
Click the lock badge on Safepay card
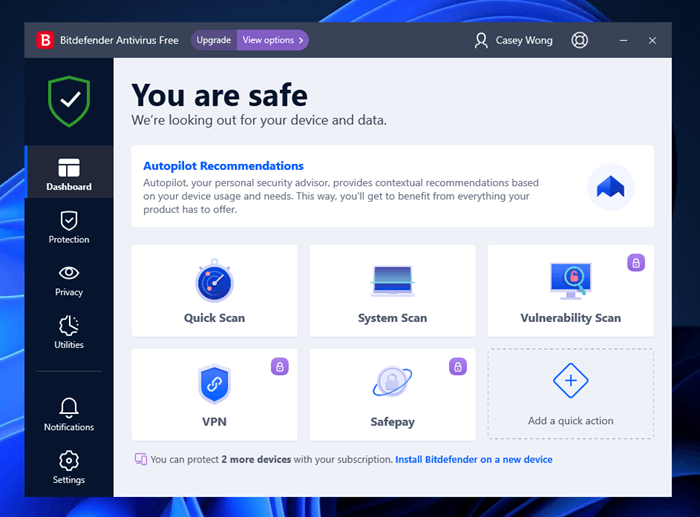(x=458, y=367)
